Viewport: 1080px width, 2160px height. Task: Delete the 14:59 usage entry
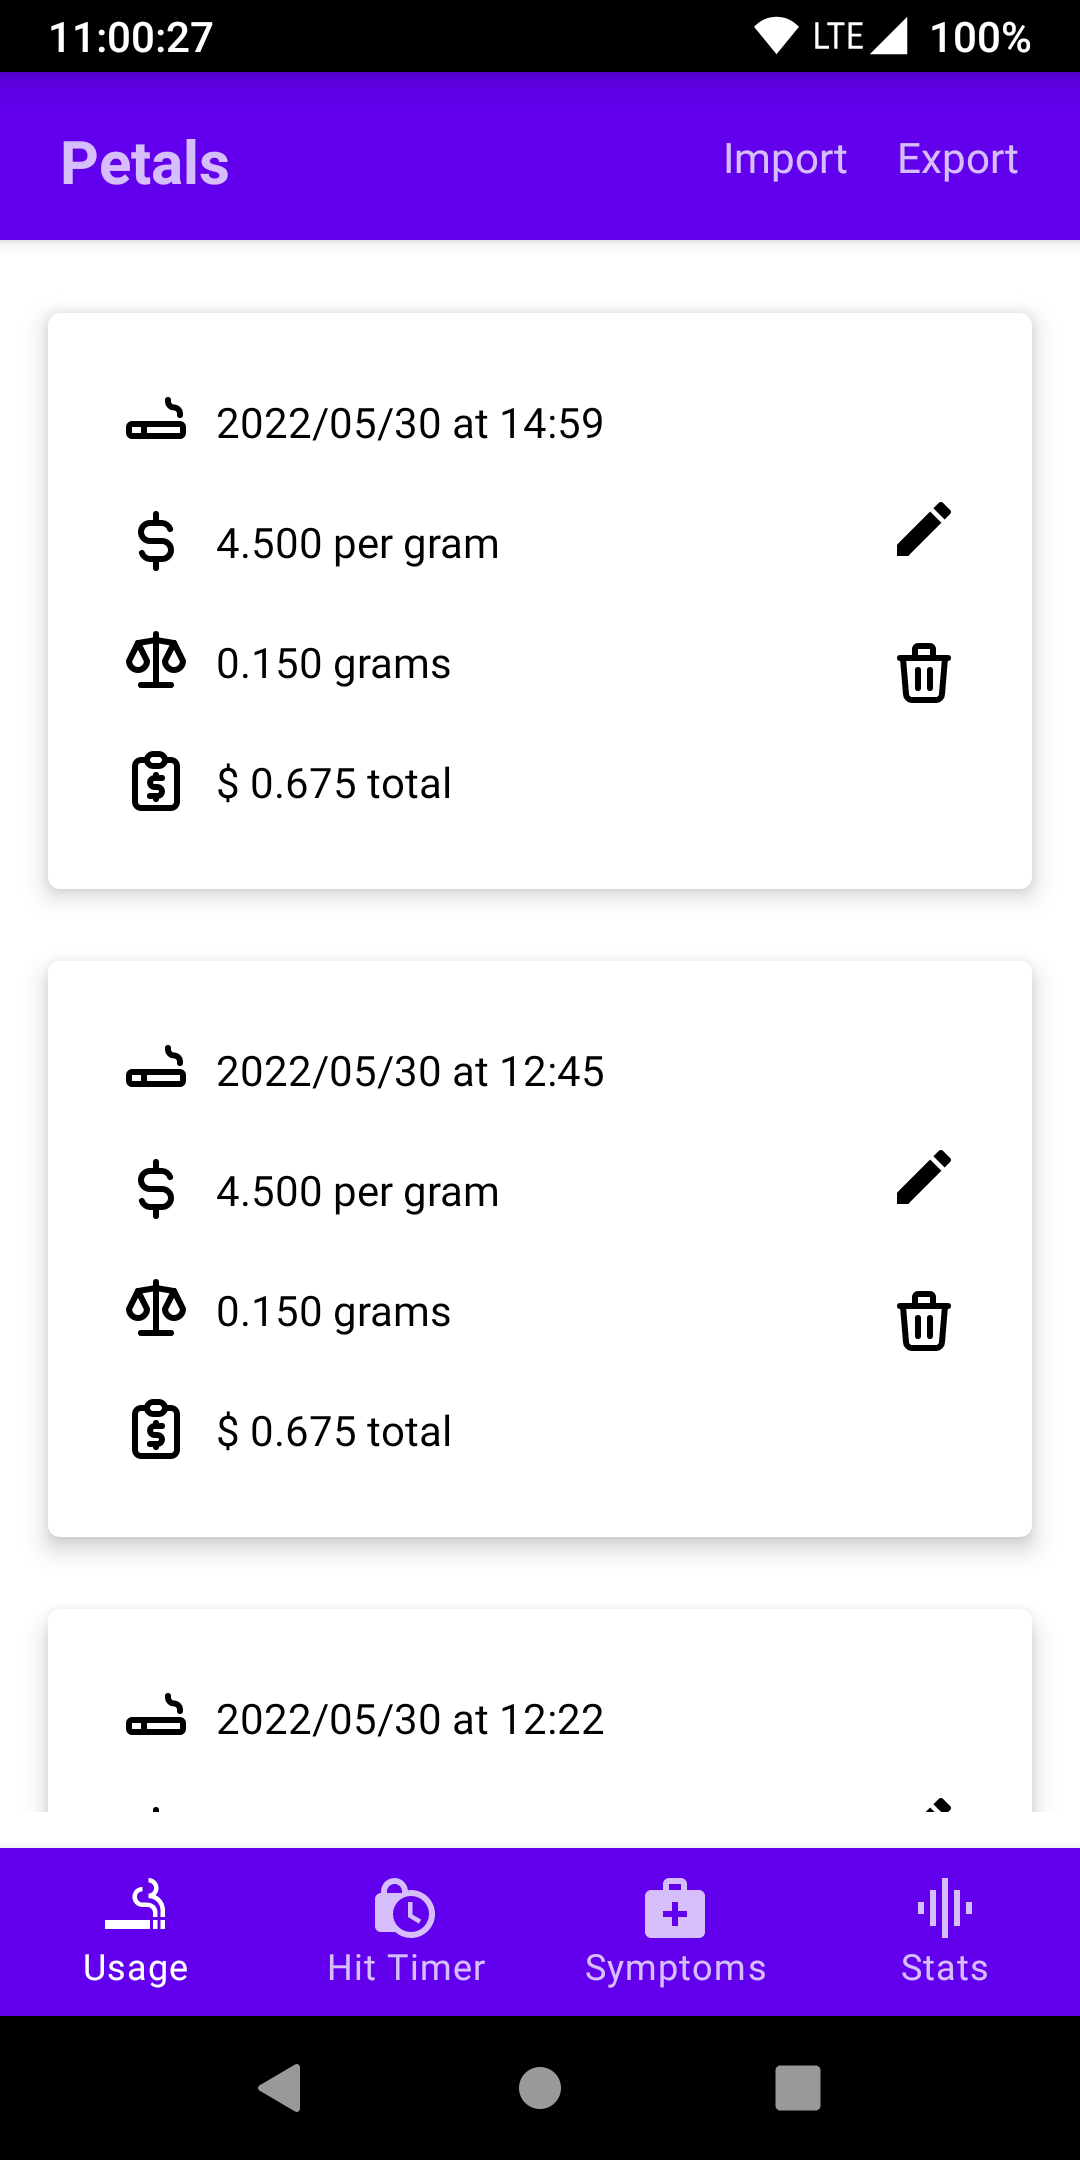(x=923, y=673)
